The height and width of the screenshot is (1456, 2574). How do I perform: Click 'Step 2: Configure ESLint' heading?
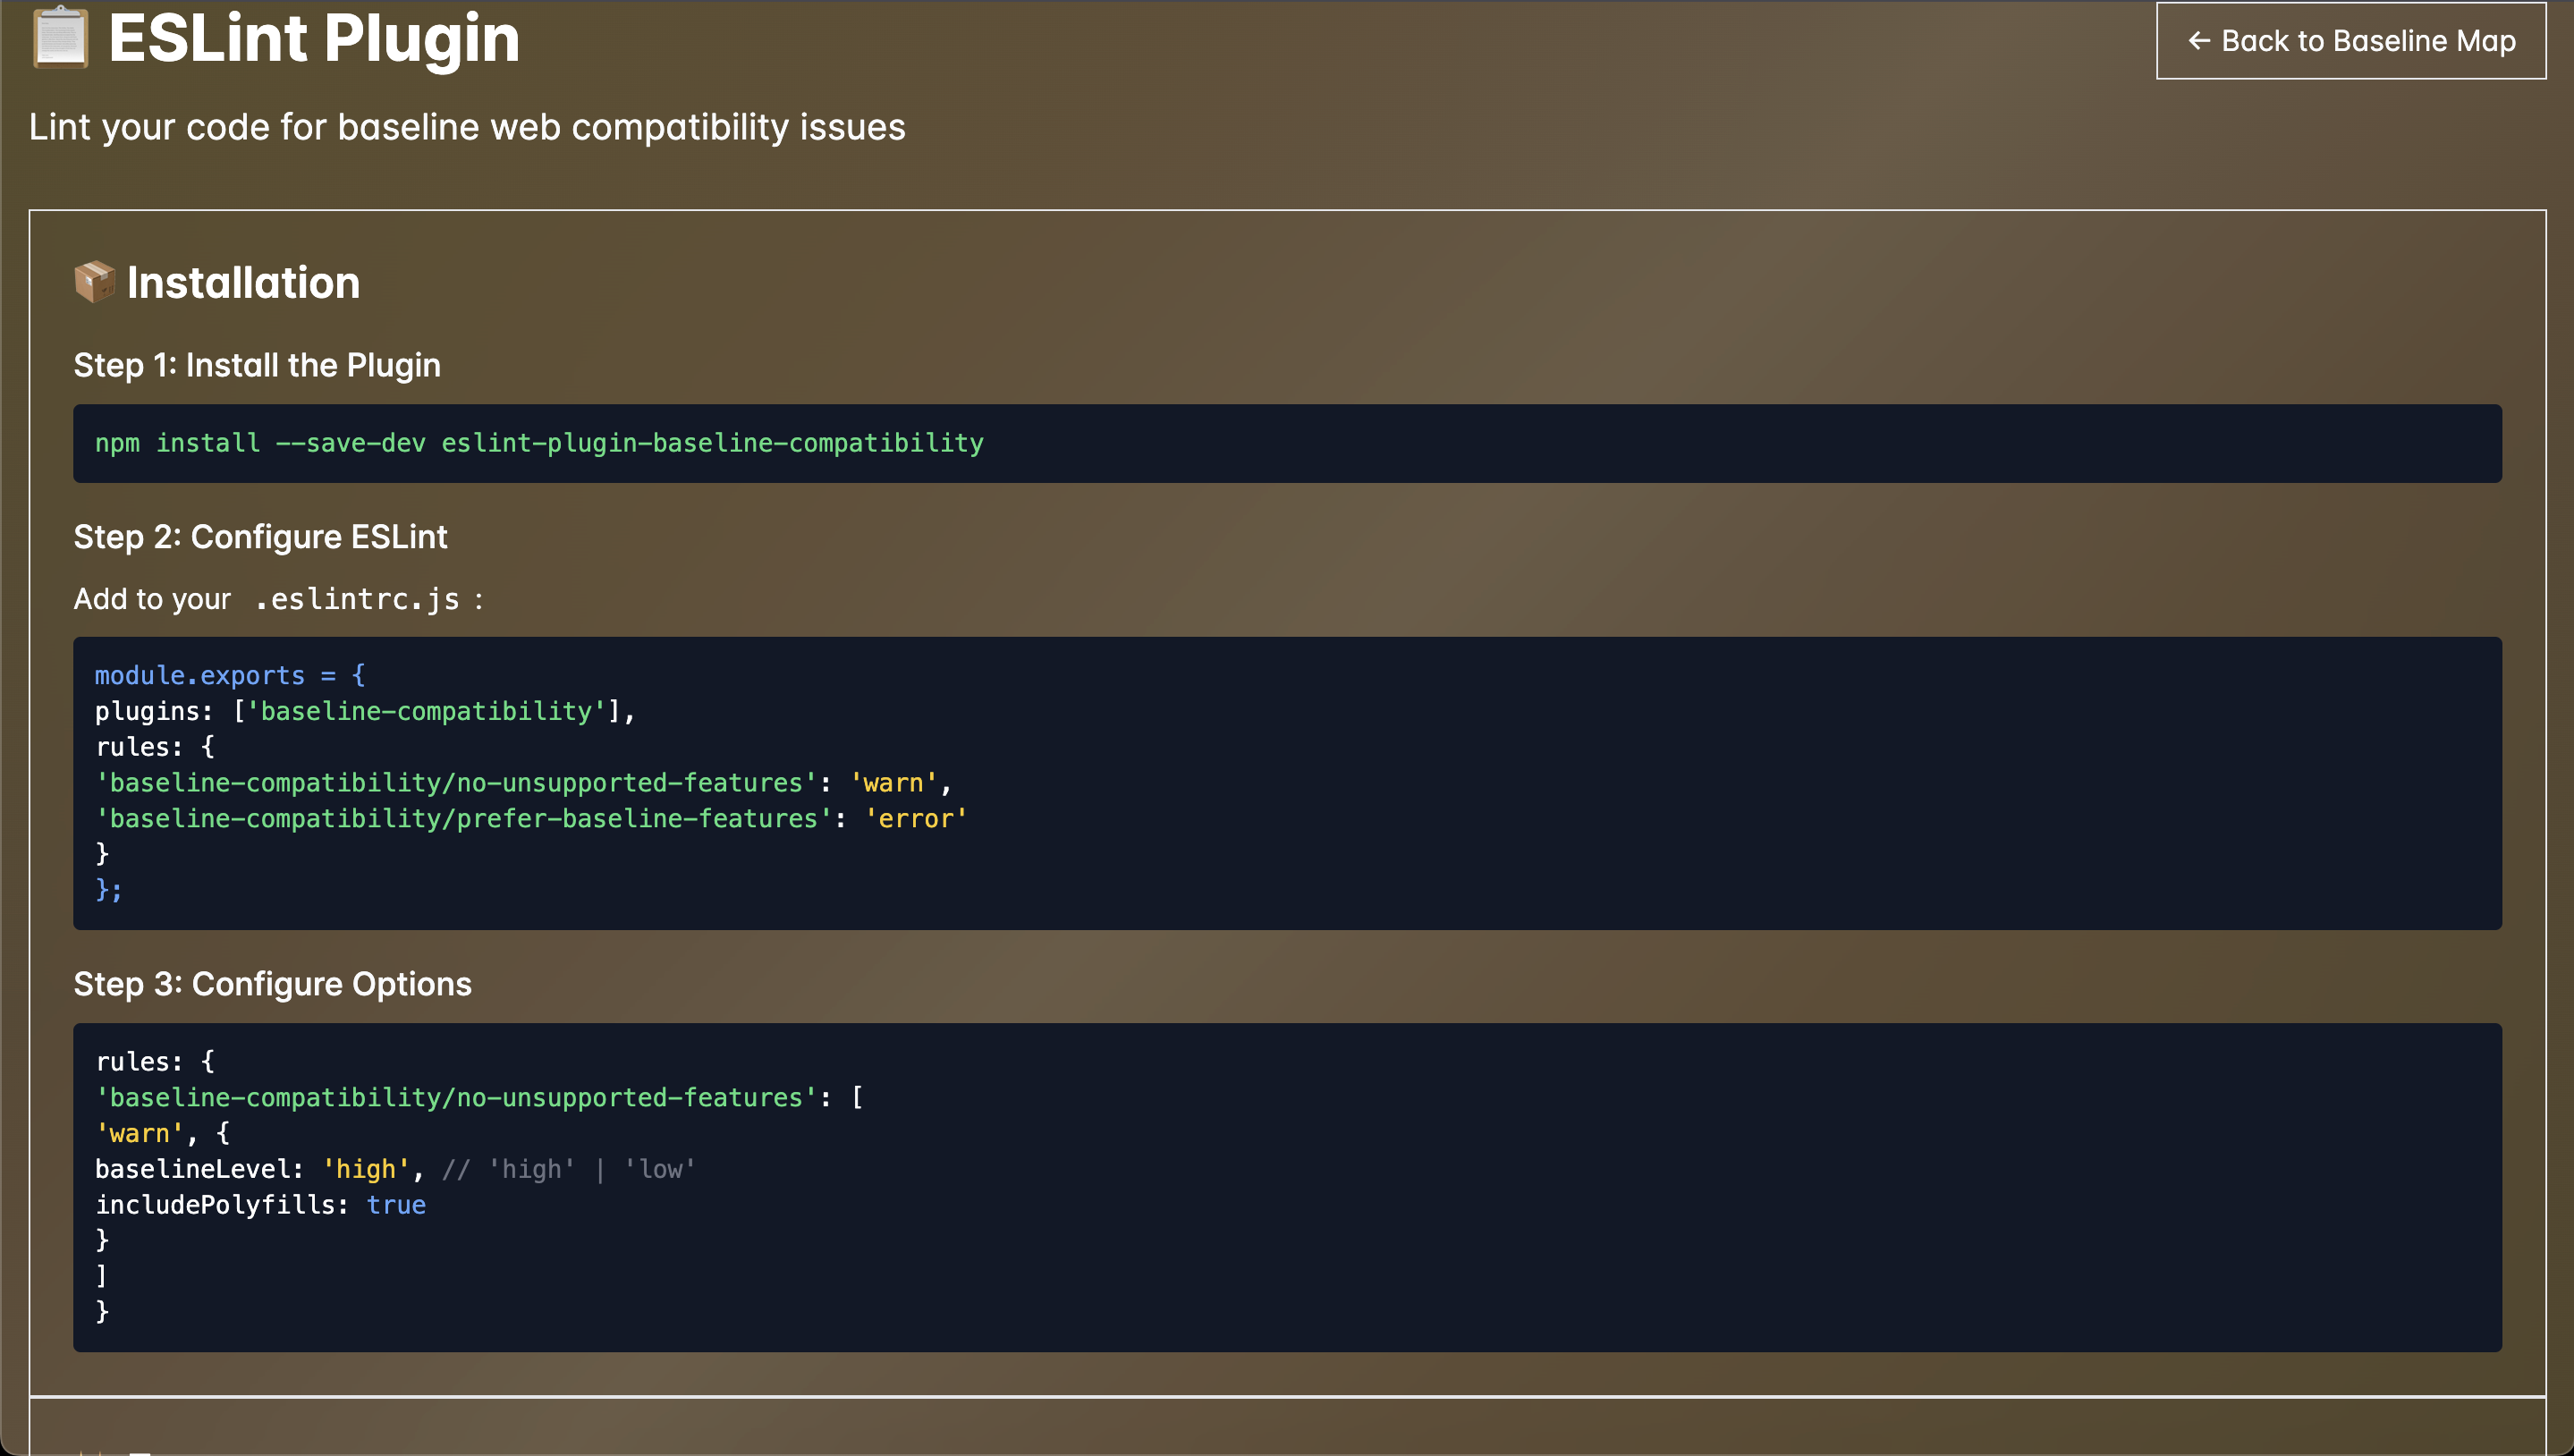(x=260, y=537)
